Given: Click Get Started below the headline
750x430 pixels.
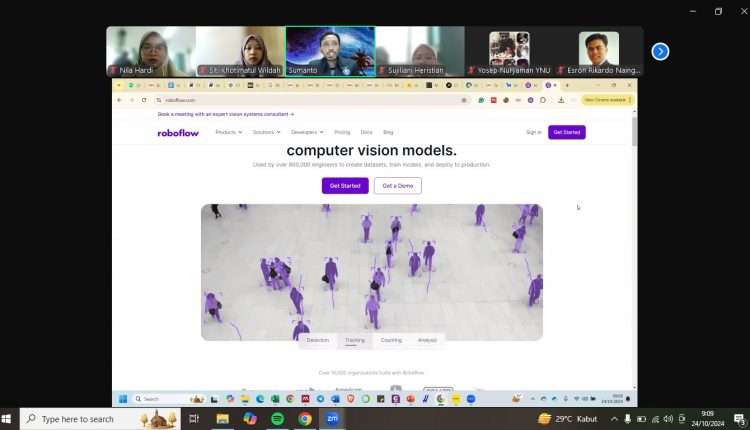Looking at the screenshot, I should 345,186.
